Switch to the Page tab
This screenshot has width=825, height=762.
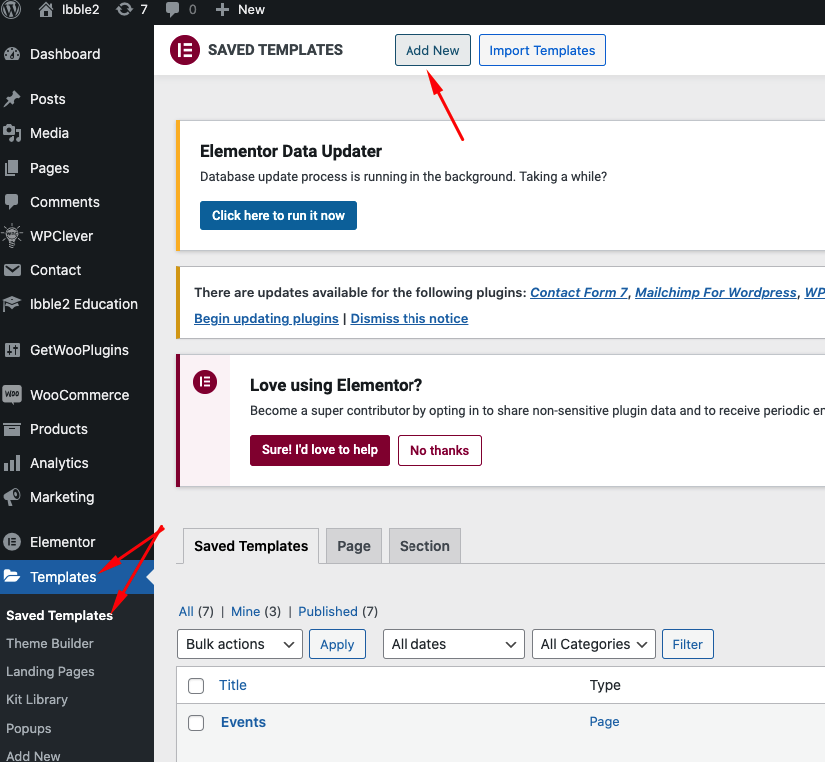(x=354, y=546)
